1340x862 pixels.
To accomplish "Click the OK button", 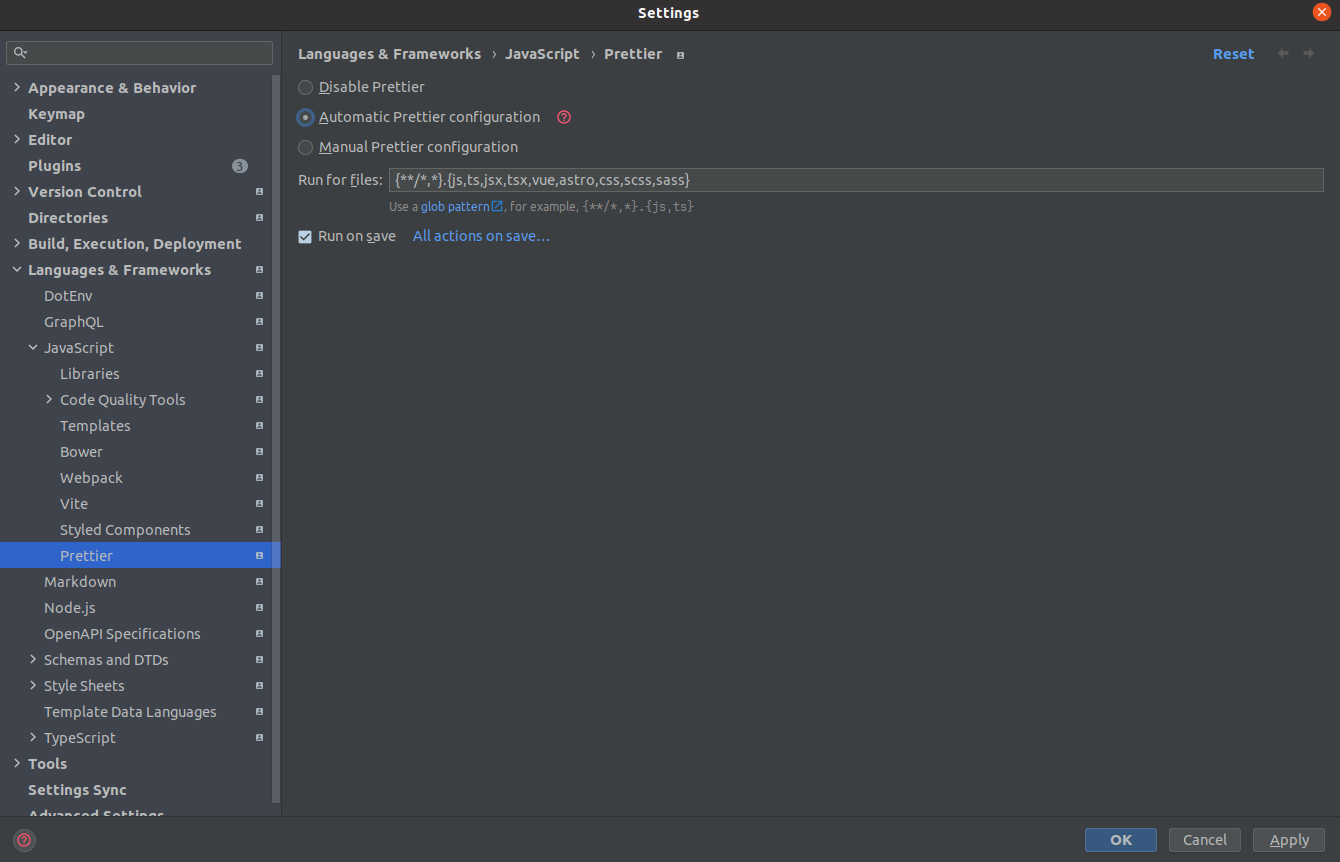I will tap(1121, 840).
